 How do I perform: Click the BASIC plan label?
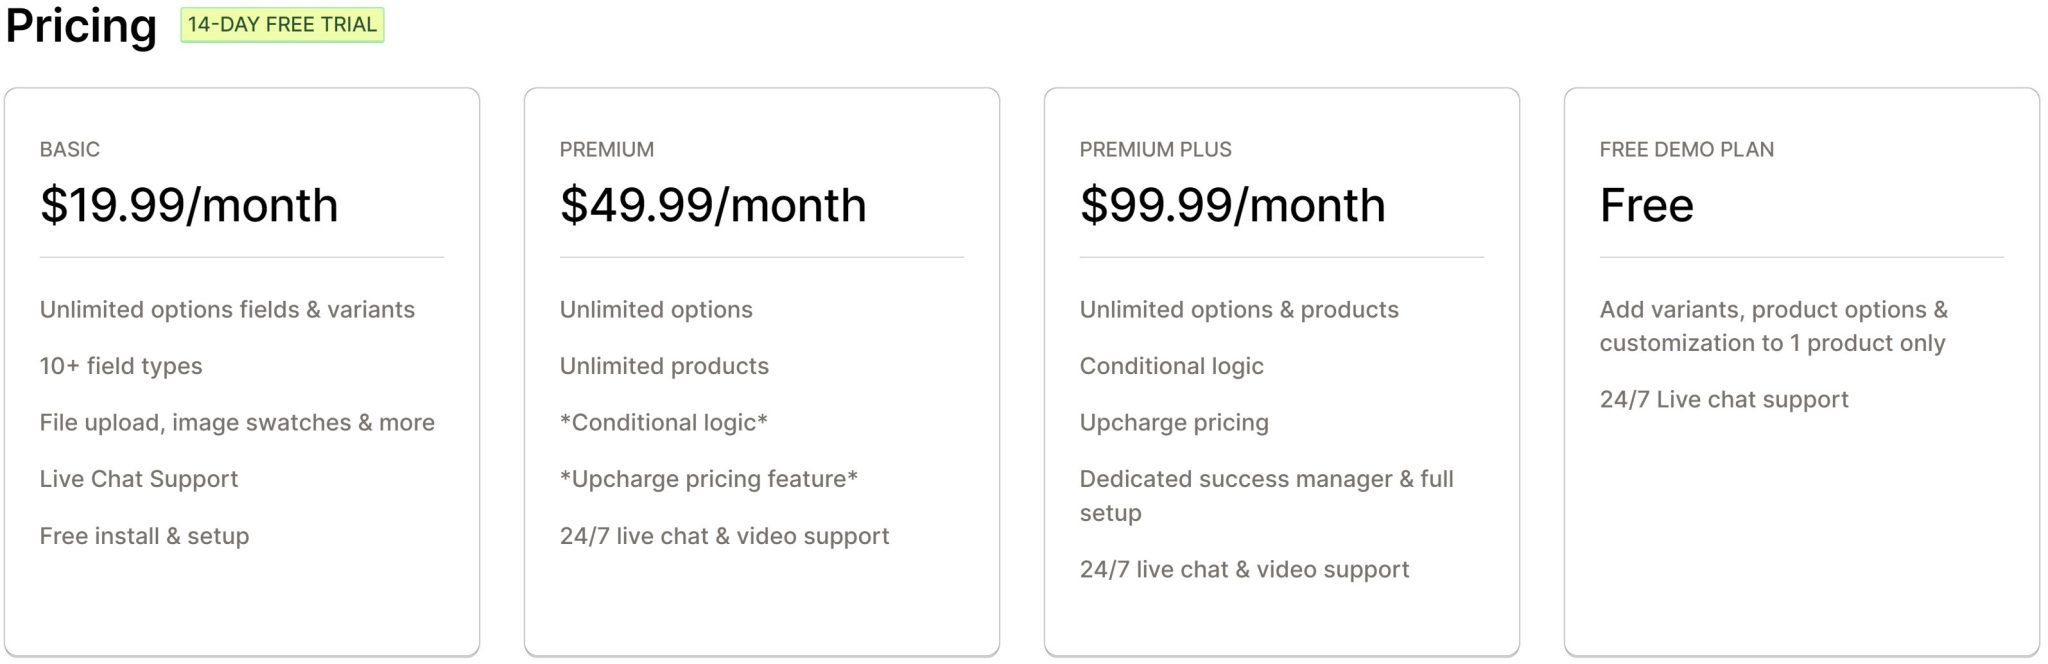point(70,149)
